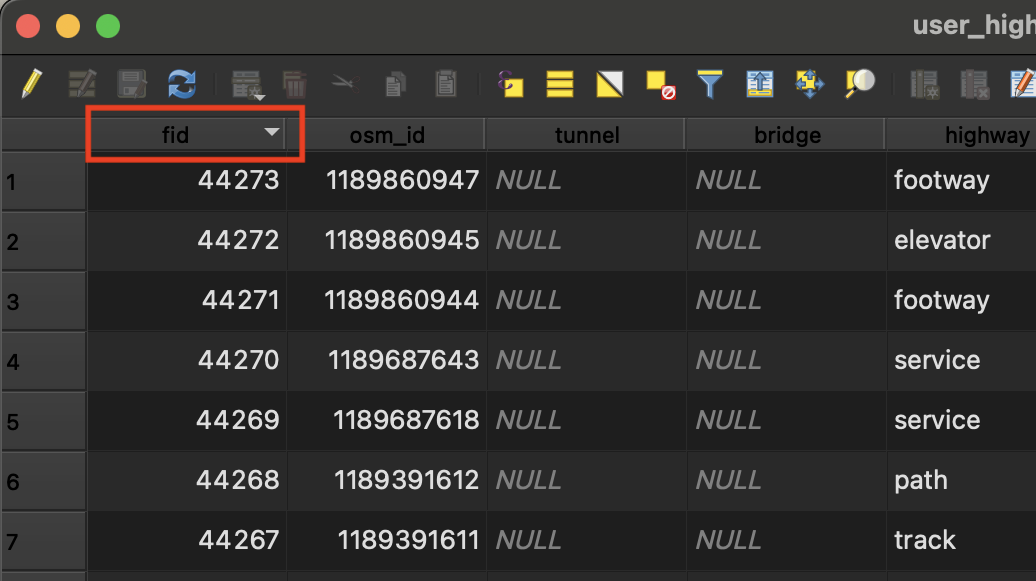Click the elevator cell in highway column

pyautogui.click(x=942, y=241)
